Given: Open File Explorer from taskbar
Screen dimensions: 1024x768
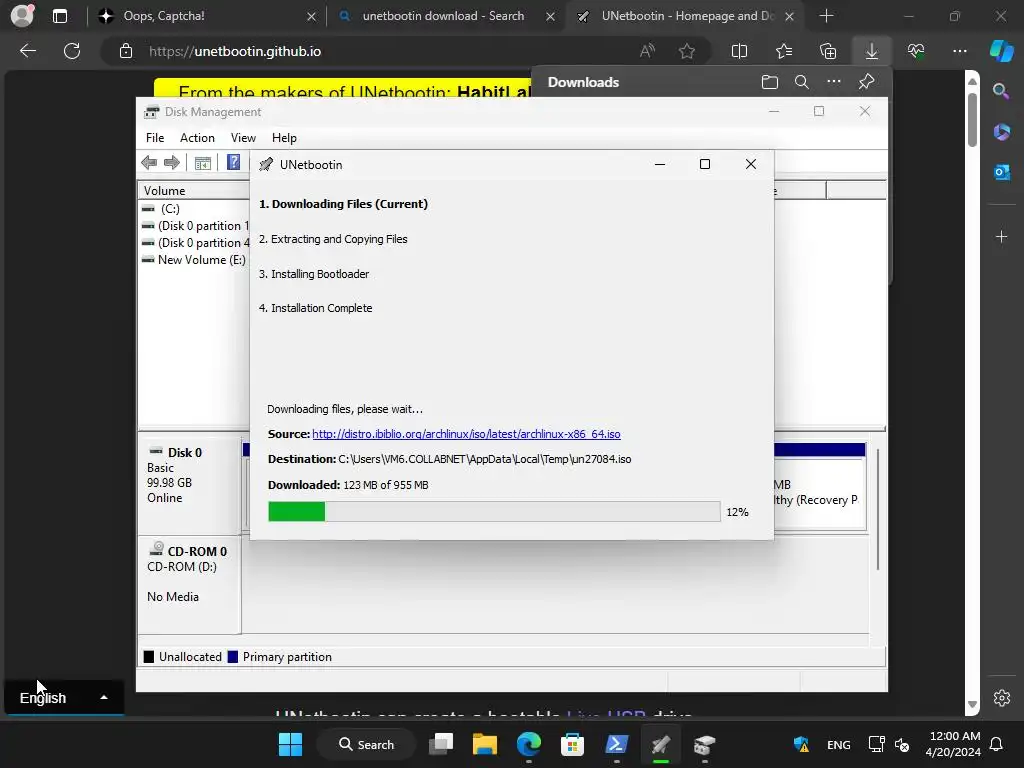Looking at the screenshot, I should pos(485,744).
